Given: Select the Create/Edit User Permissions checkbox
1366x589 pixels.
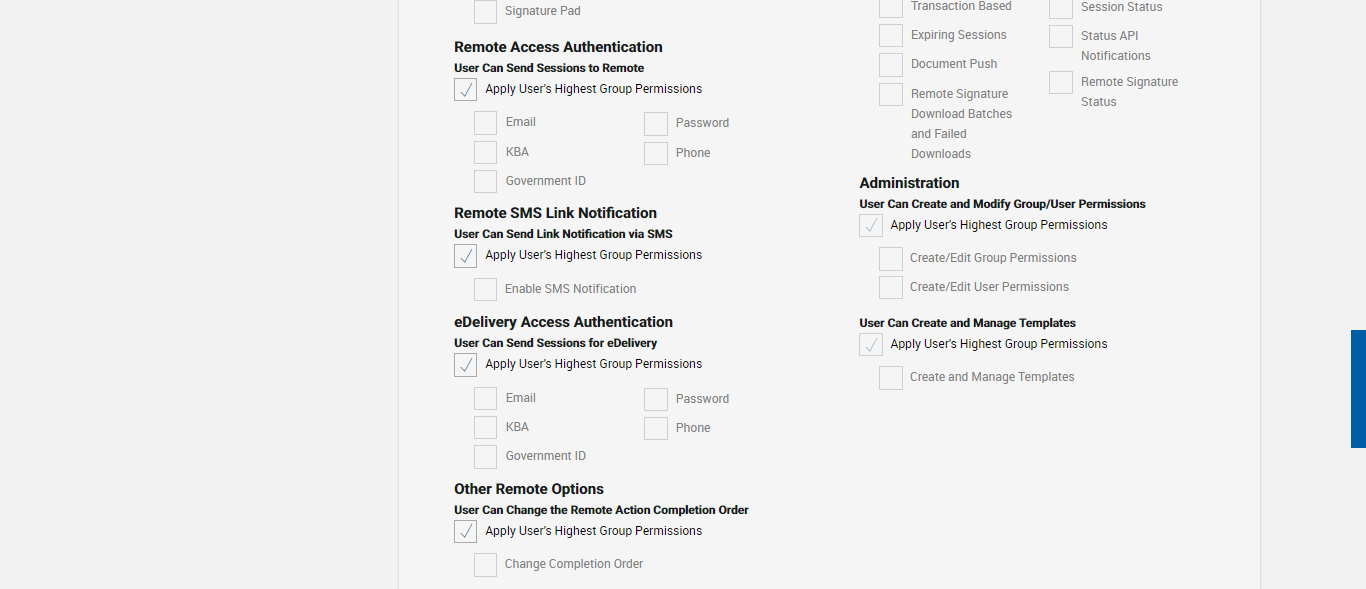Looking at the screenshot, I should (891, 288).
